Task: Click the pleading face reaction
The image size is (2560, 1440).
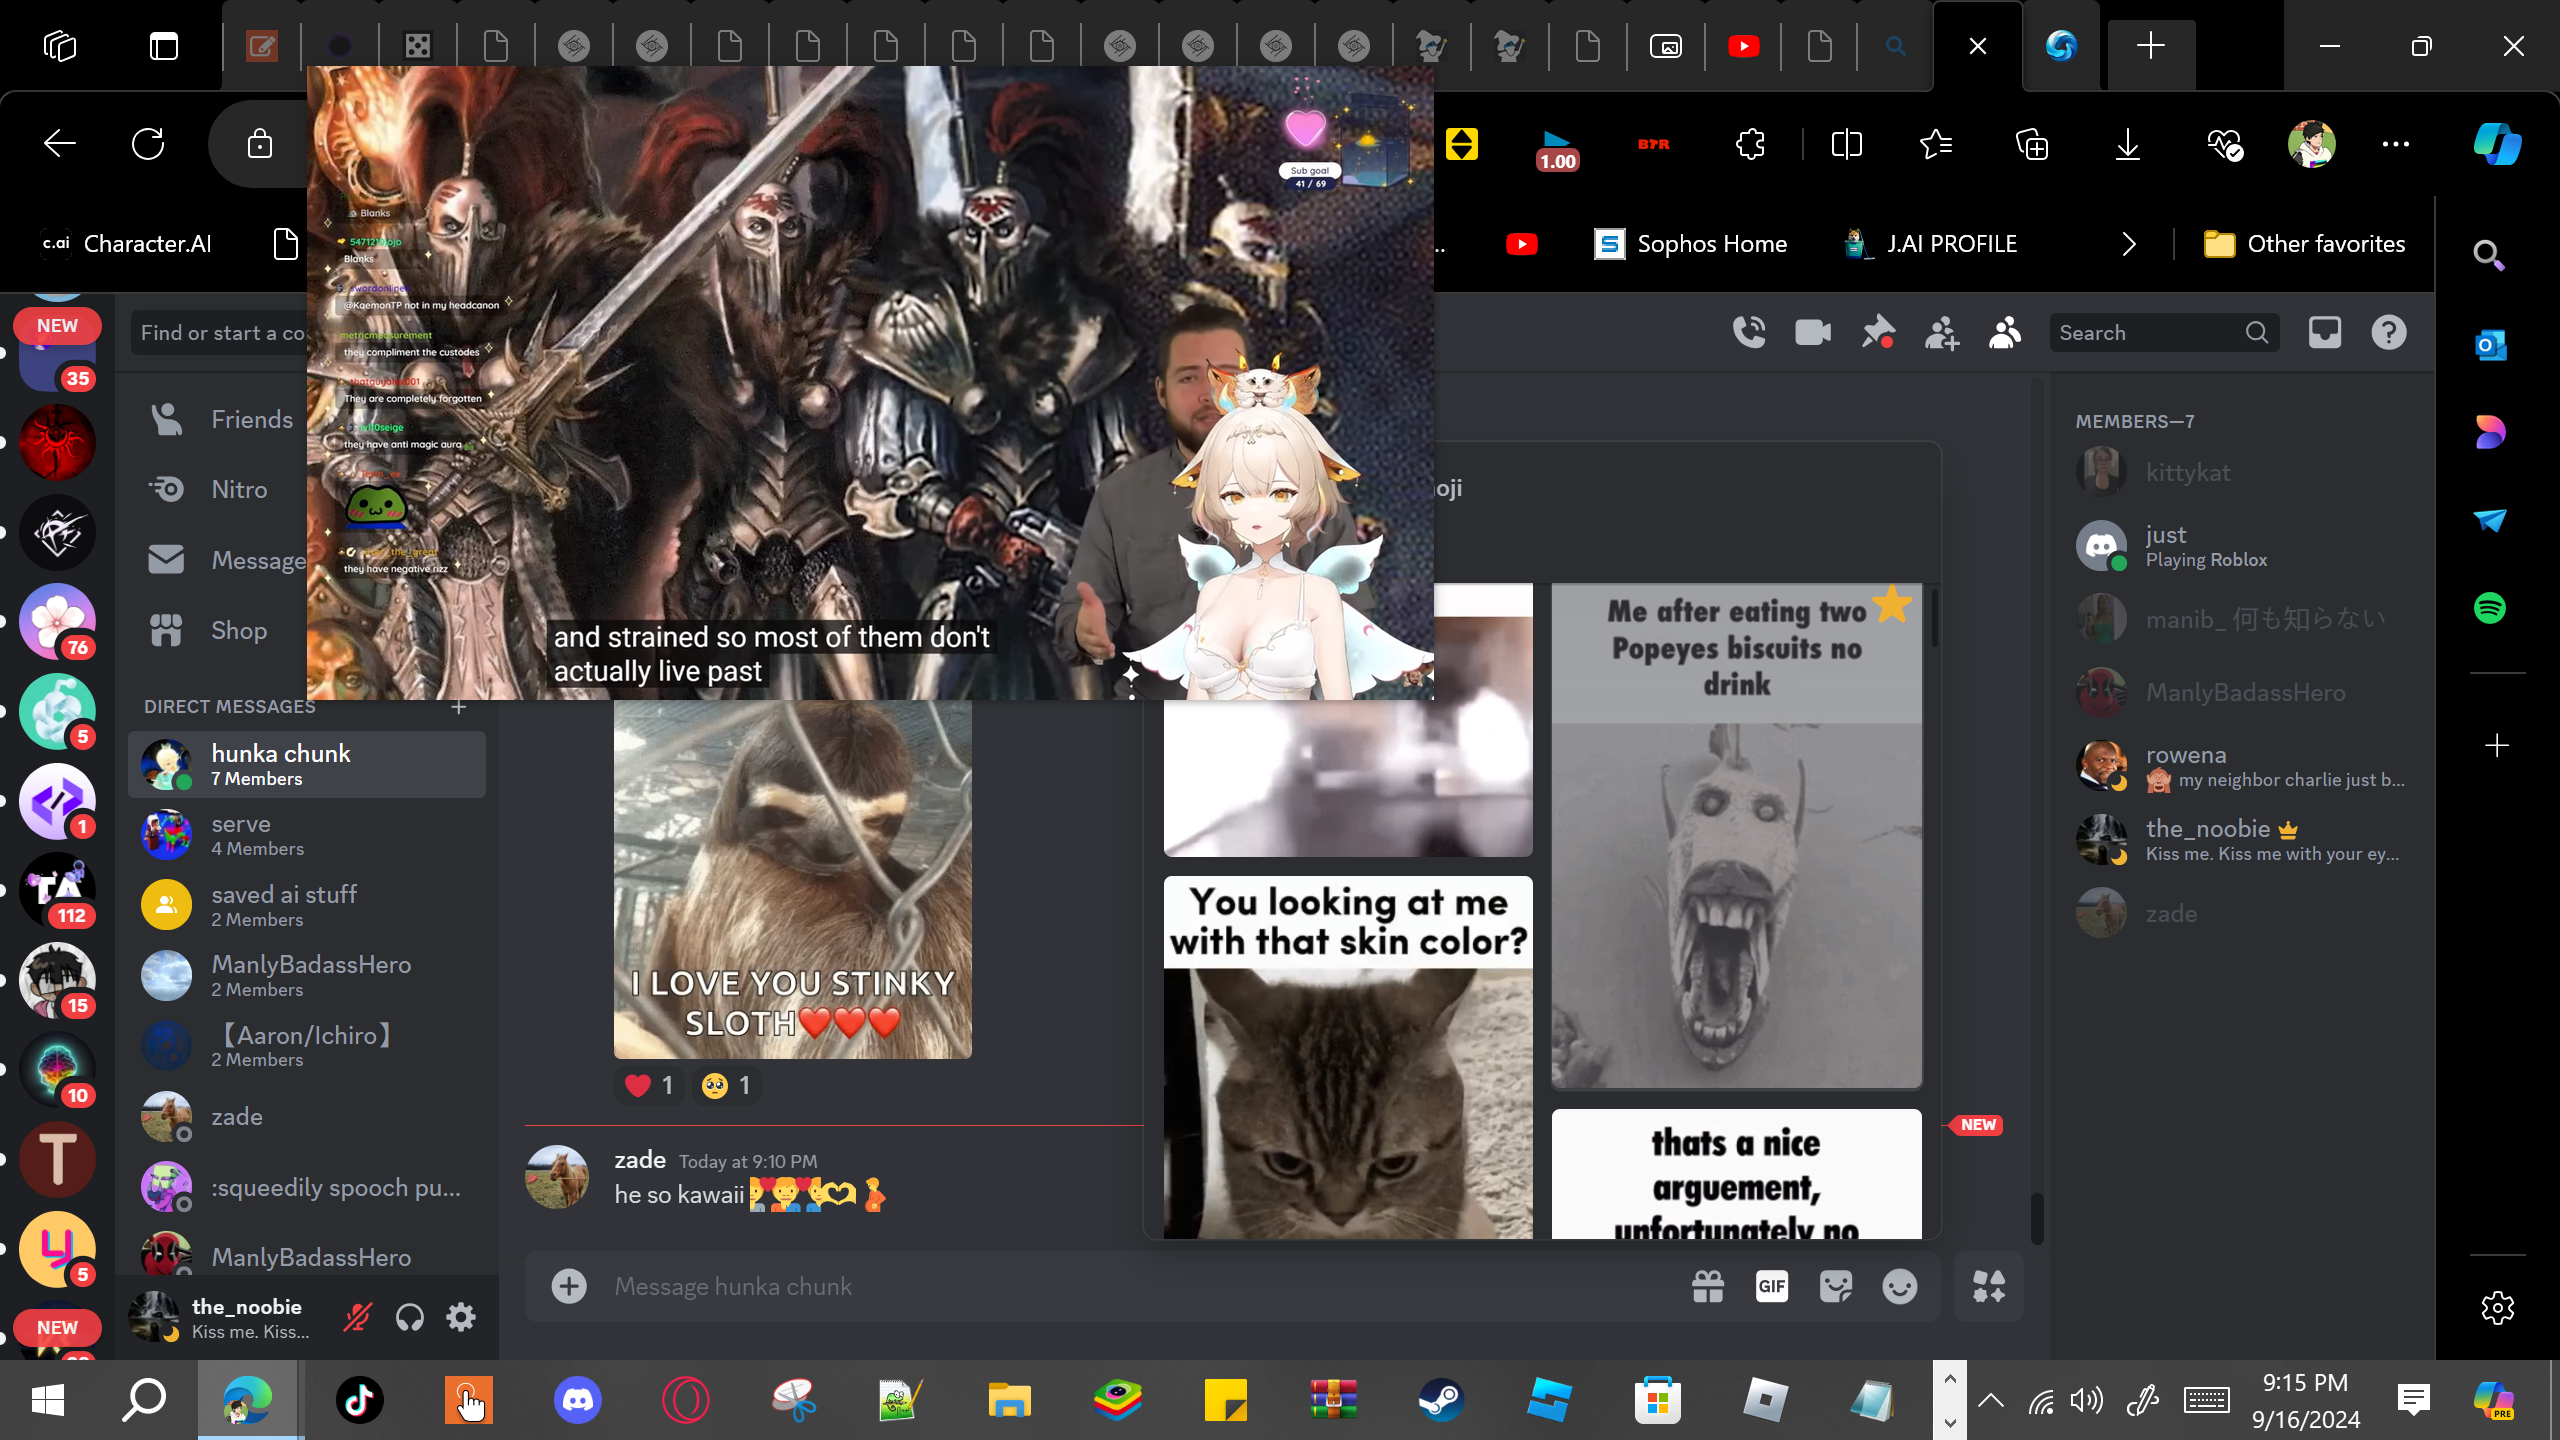Action: click(726, 1085)
